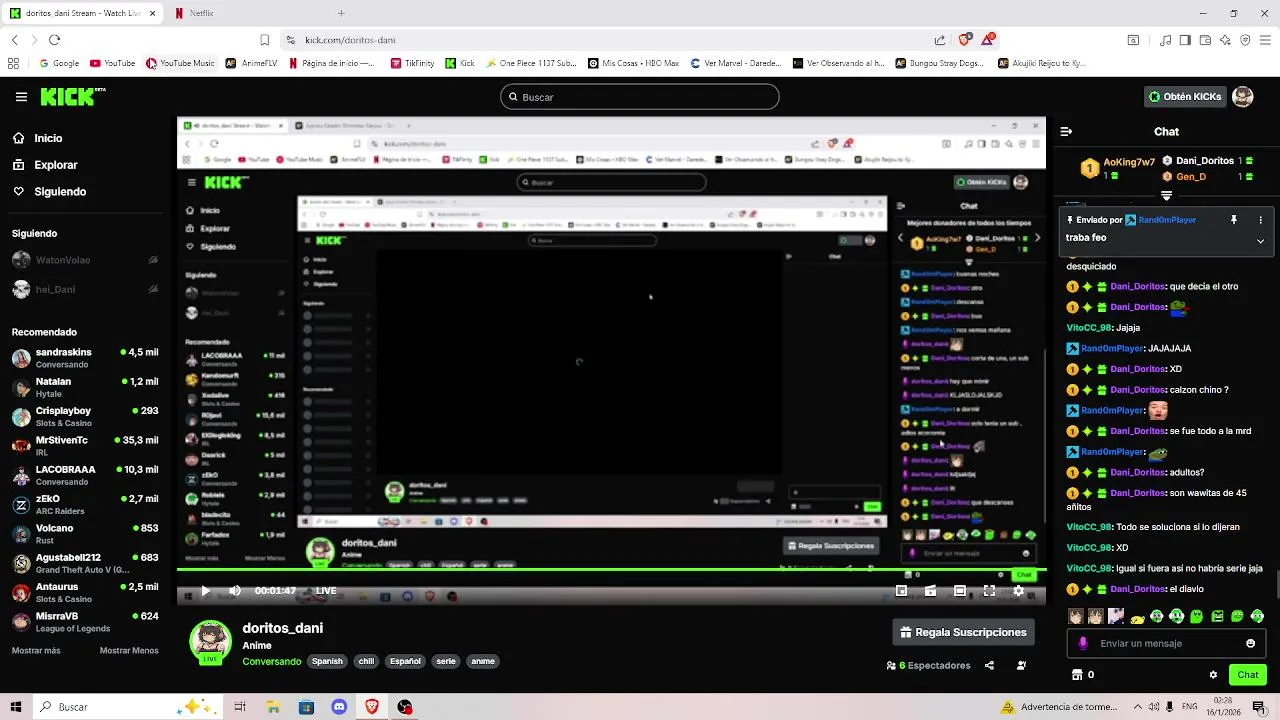Unpin the pinned message
This screenshot has width=1280, height=720.
pyautogui.click(x=1234, y=220)
